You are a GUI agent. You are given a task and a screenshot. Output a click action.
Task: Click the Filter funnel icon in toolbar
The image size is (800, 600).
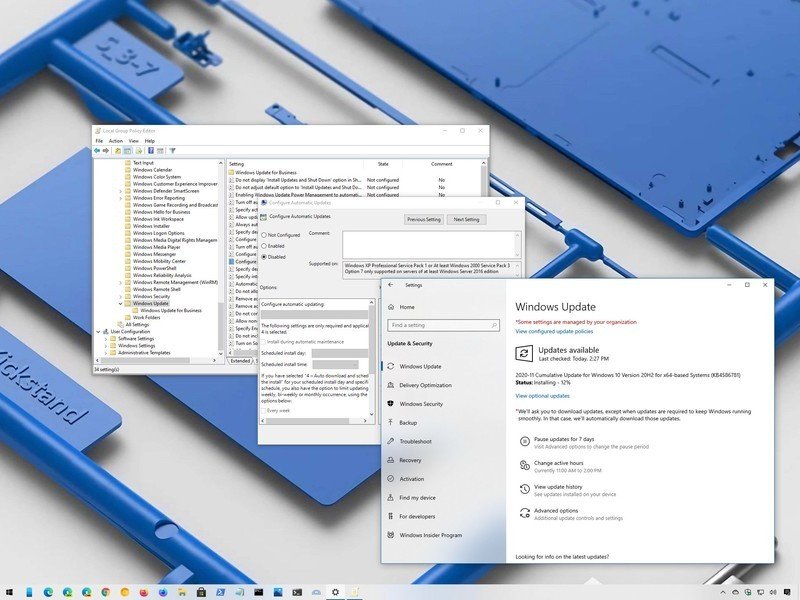pos(172,151)
